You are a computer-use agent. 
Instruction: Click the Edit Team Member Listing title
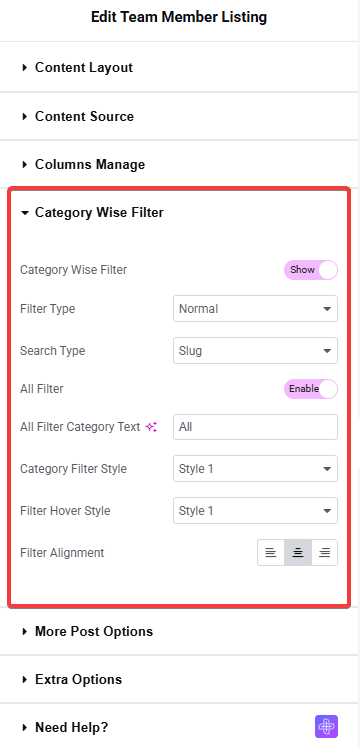(x=179, y=17)
